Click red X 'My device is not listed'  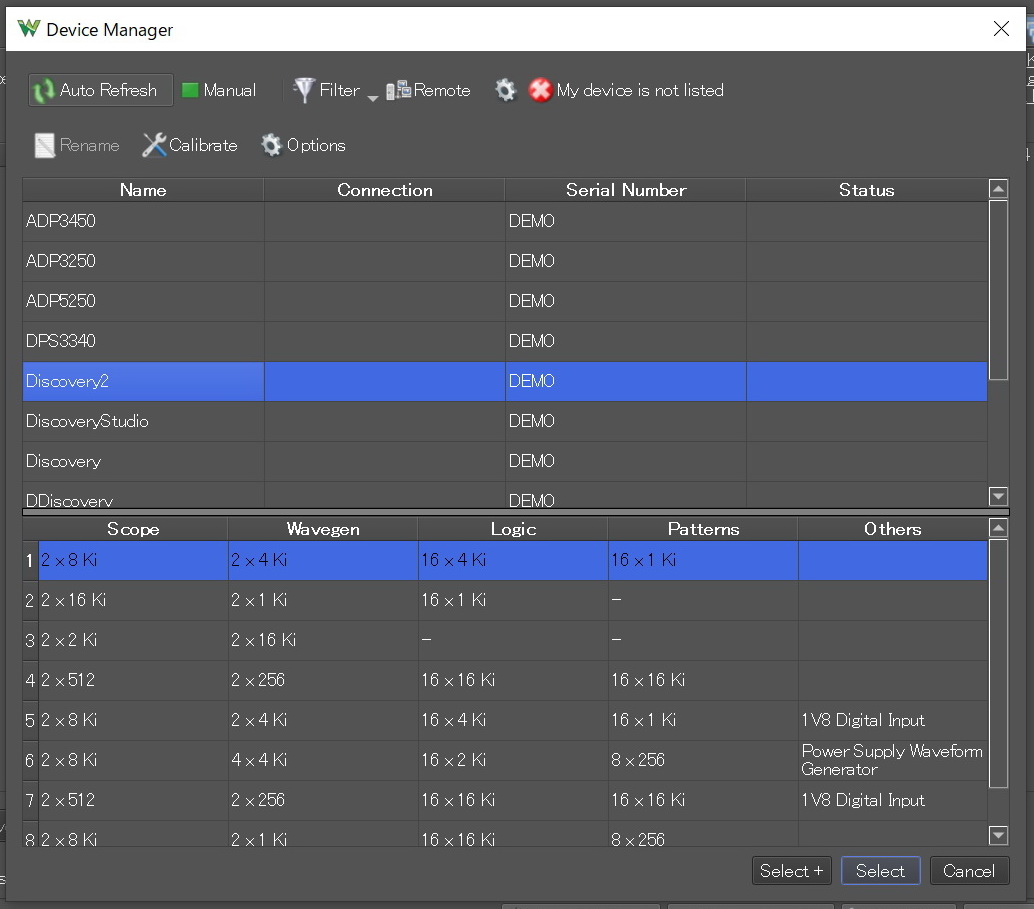[541, 91]
